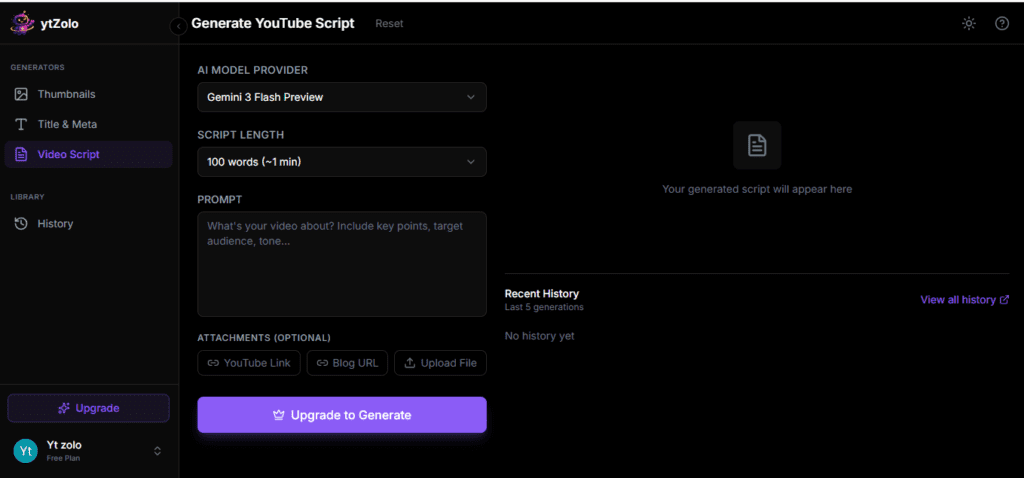Click the external link icon beside View all history
Image resolution: width=1024 pixels, height=478 pixels.
point(1004,300)
